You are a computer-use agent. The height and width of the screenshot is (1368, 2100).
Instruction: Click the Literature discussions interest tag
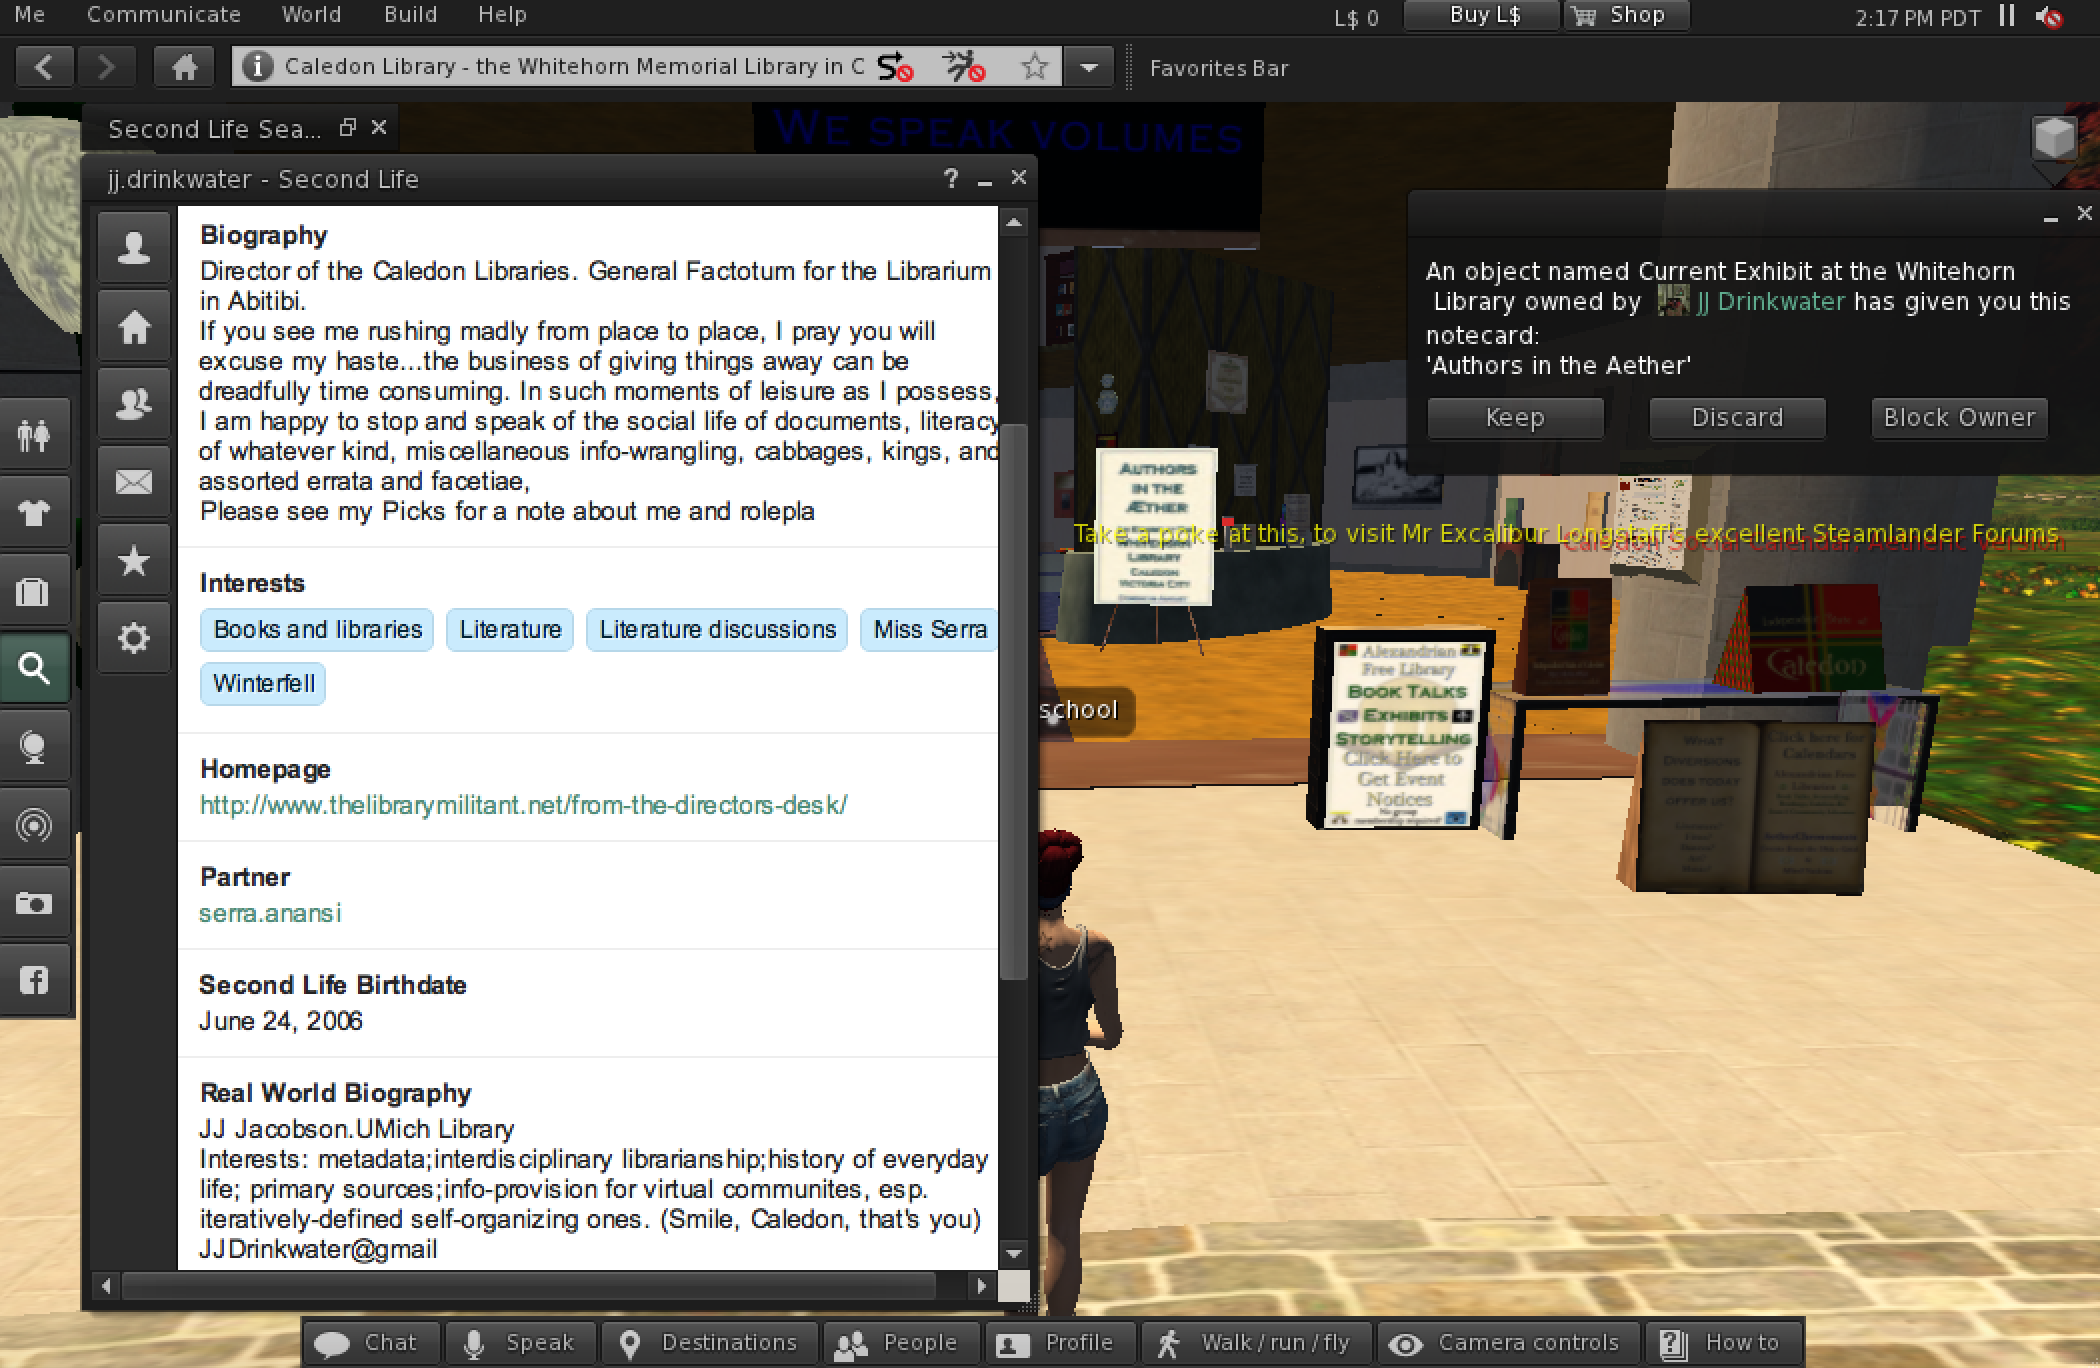[x=717, y=630]
